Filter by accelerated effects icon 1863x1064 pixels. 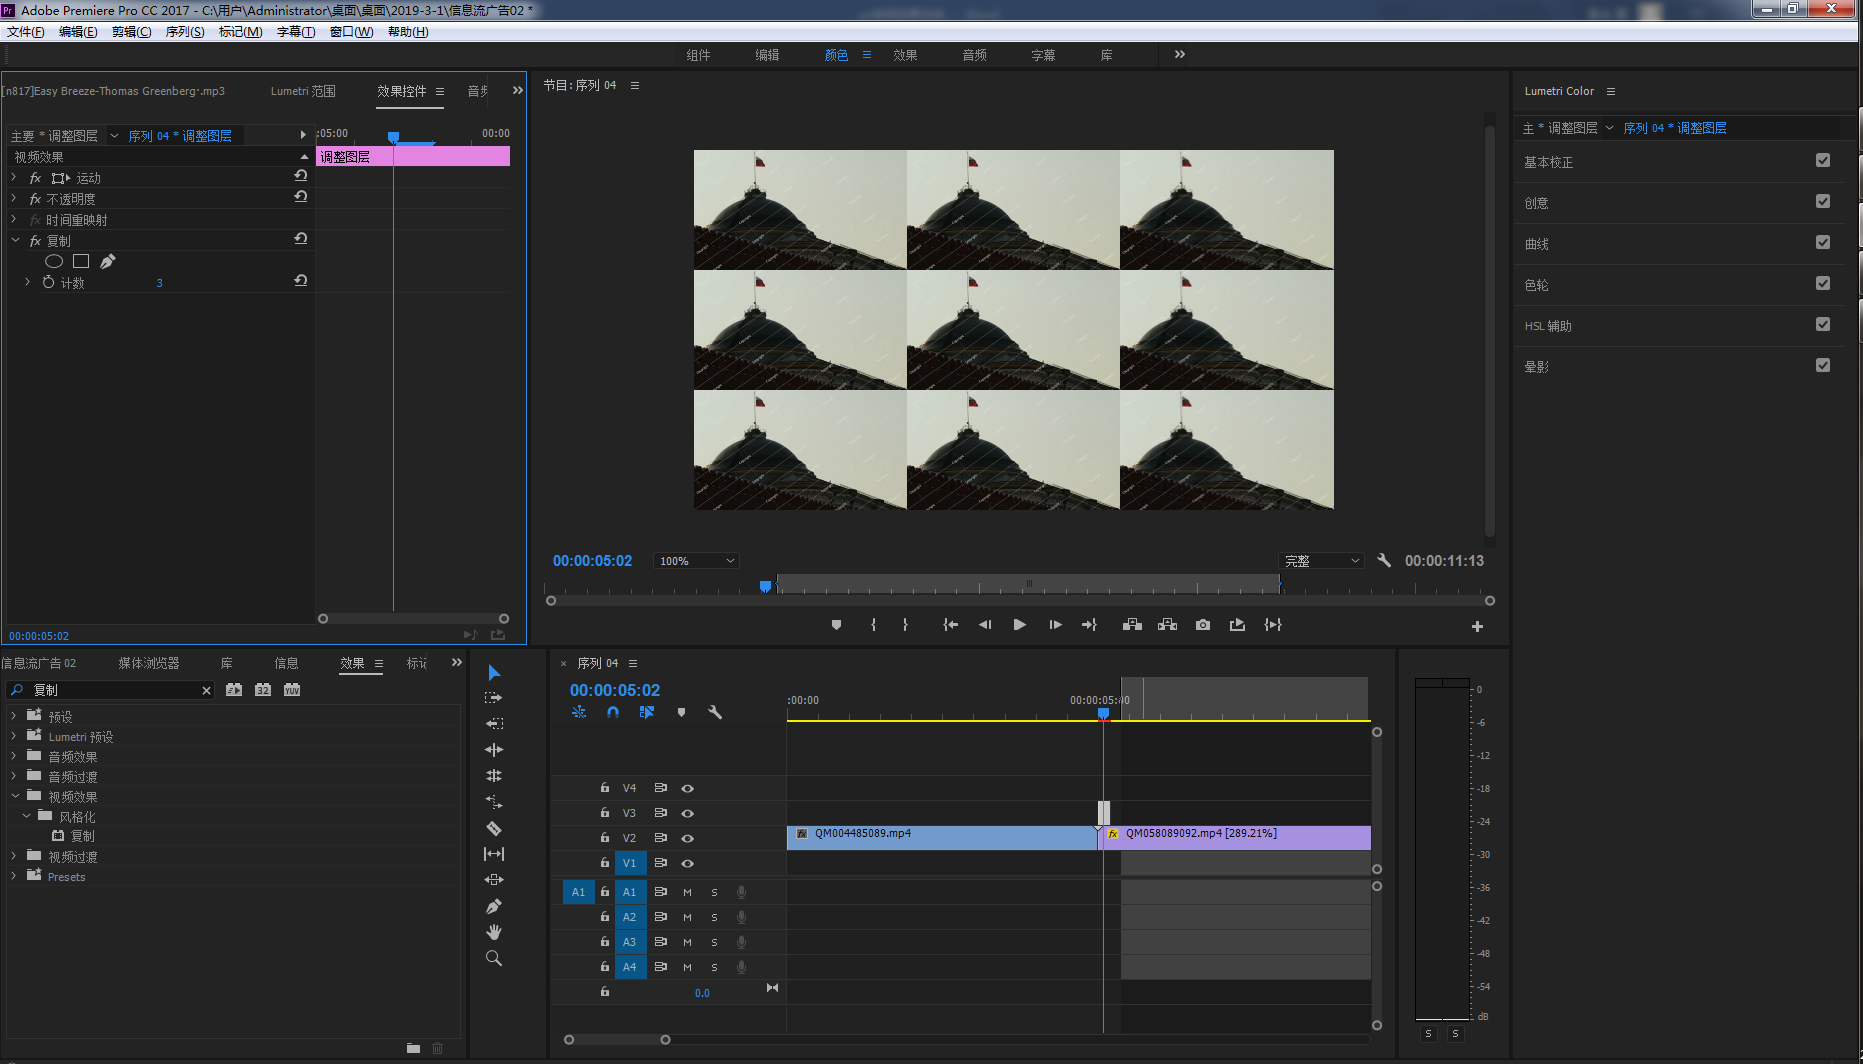[x=234, y=690]
